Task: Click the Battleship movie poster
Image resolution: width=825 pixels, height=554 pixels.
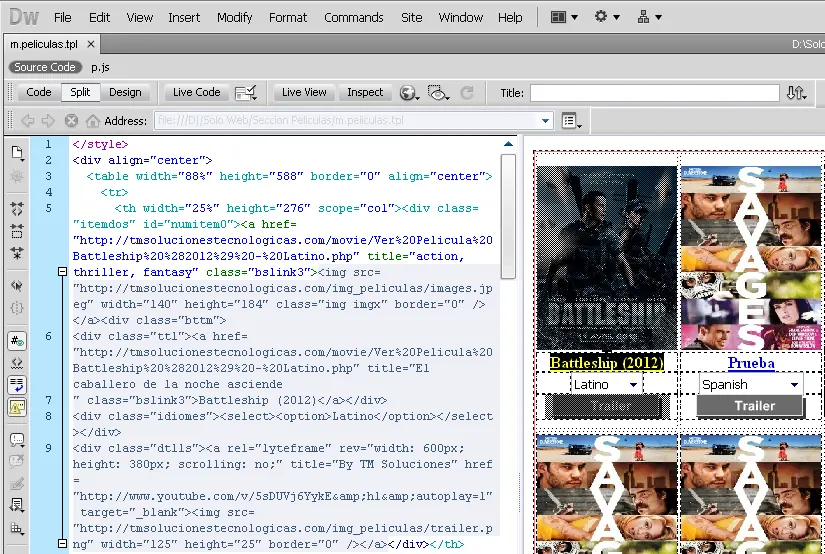Action: coord(607,257)
